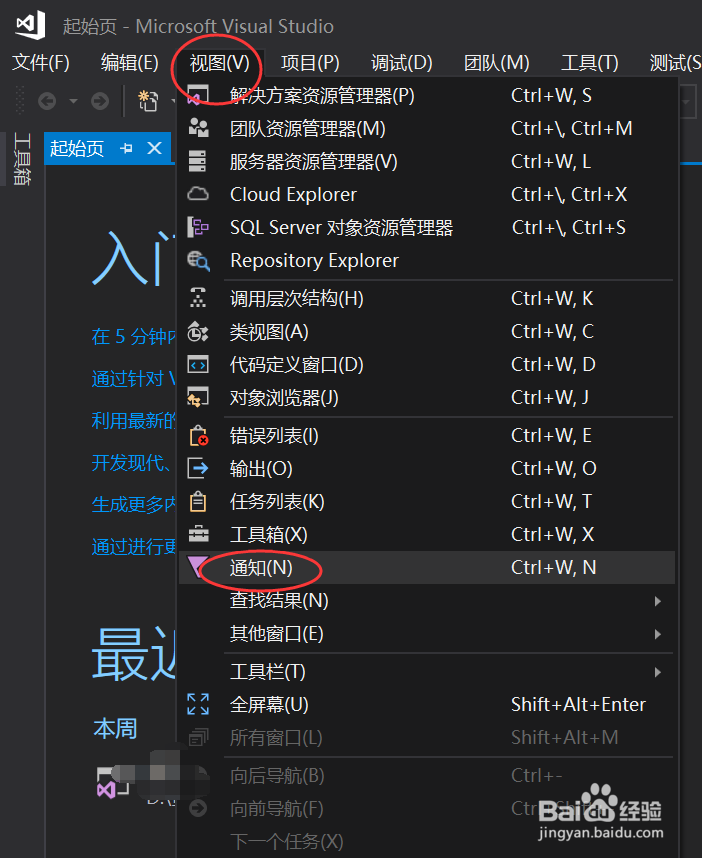Click link starting with 通过针对
The image size is (702, 858).
134,378
